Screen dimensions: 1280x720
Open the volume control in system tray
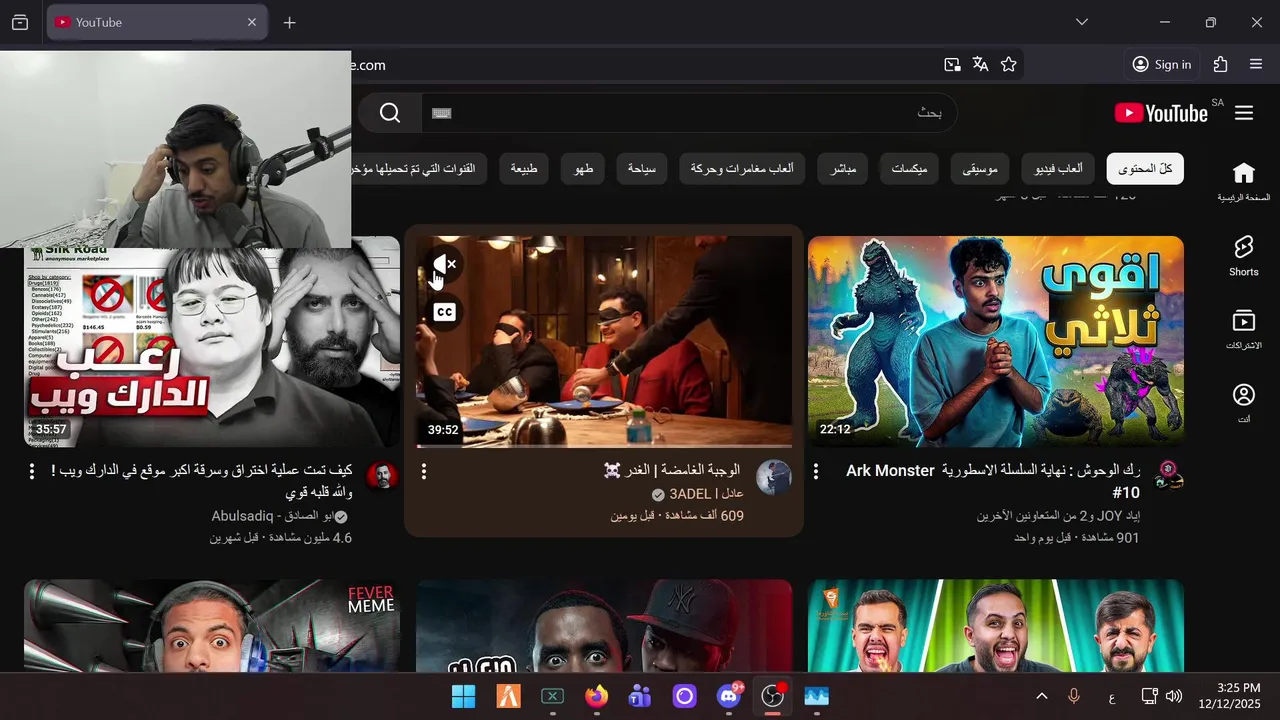(x=1173, y=696)
